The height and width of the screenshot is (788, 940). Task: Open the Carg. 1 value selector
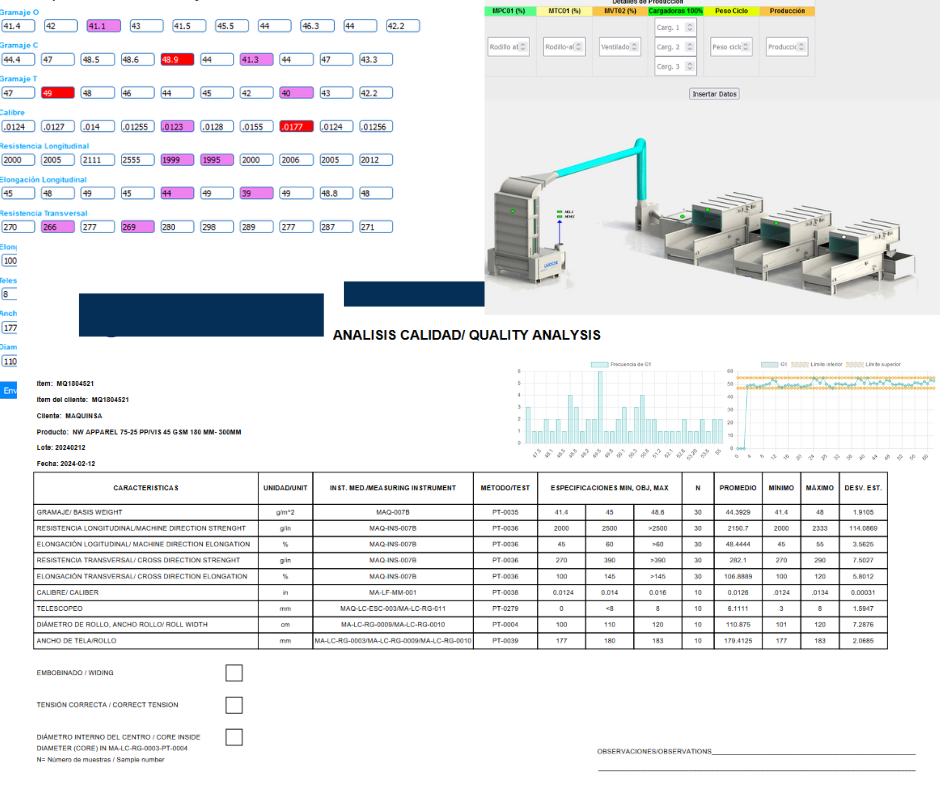point(676,28)
